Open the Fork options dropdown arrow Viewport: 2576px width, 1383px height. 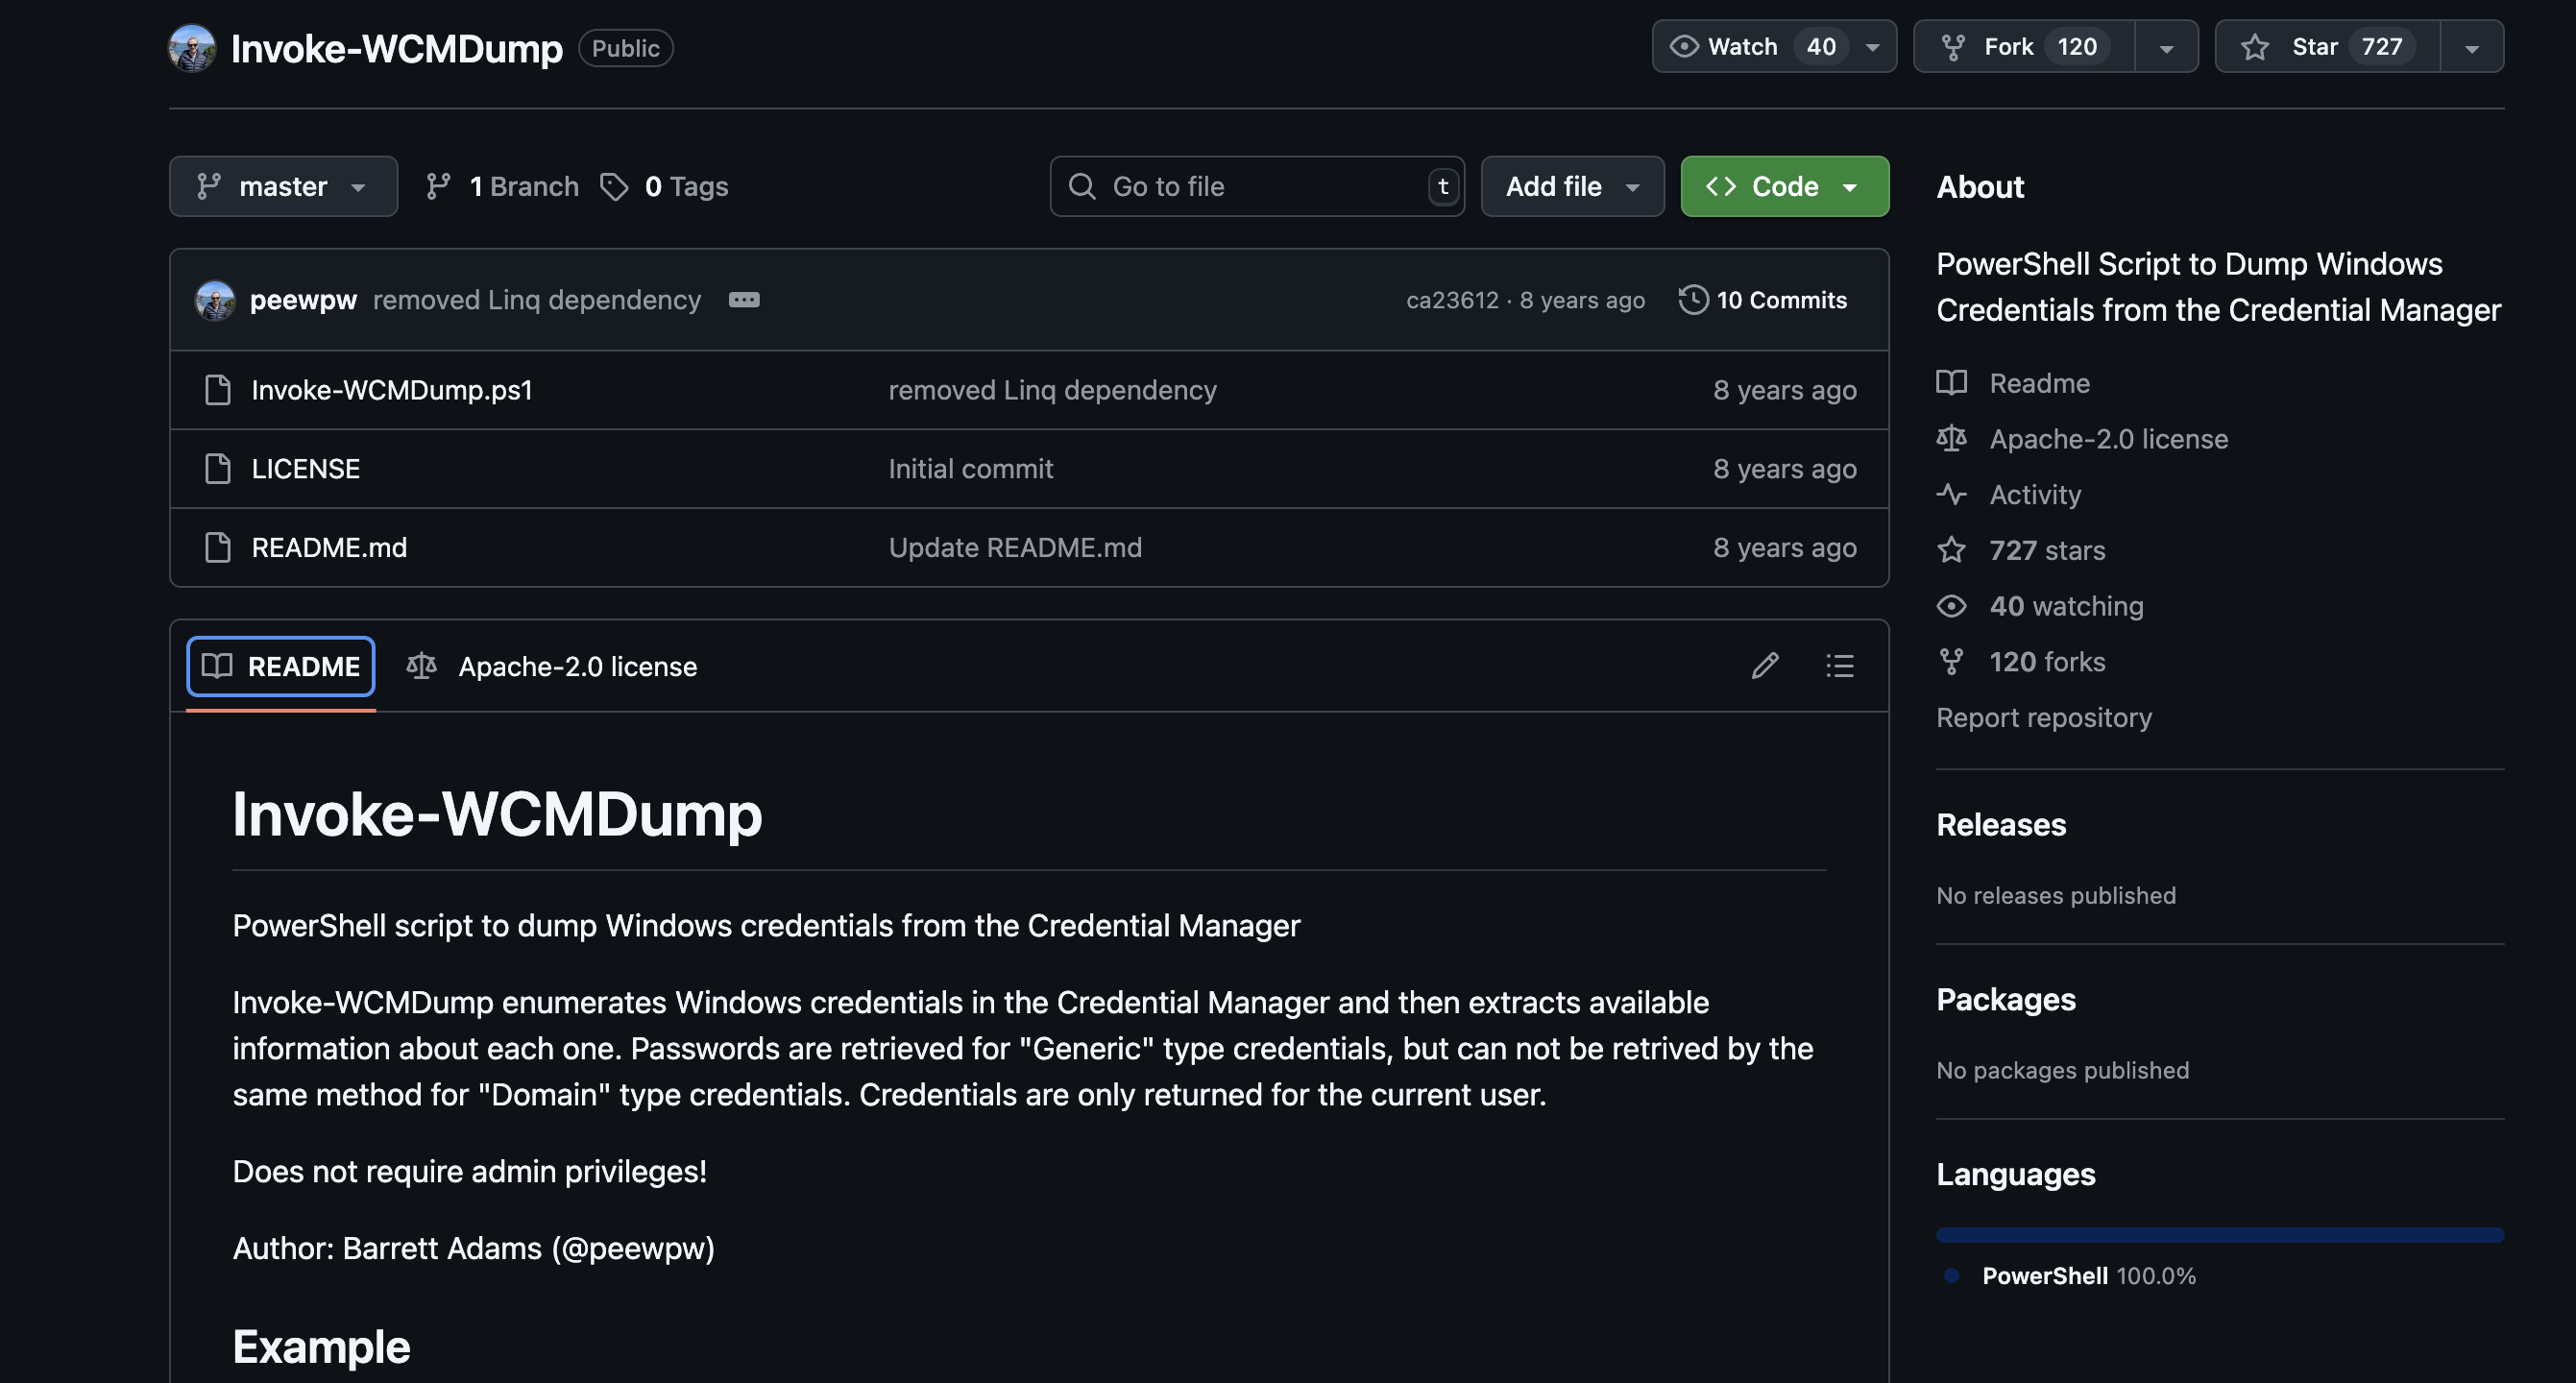coord(2166,47)
